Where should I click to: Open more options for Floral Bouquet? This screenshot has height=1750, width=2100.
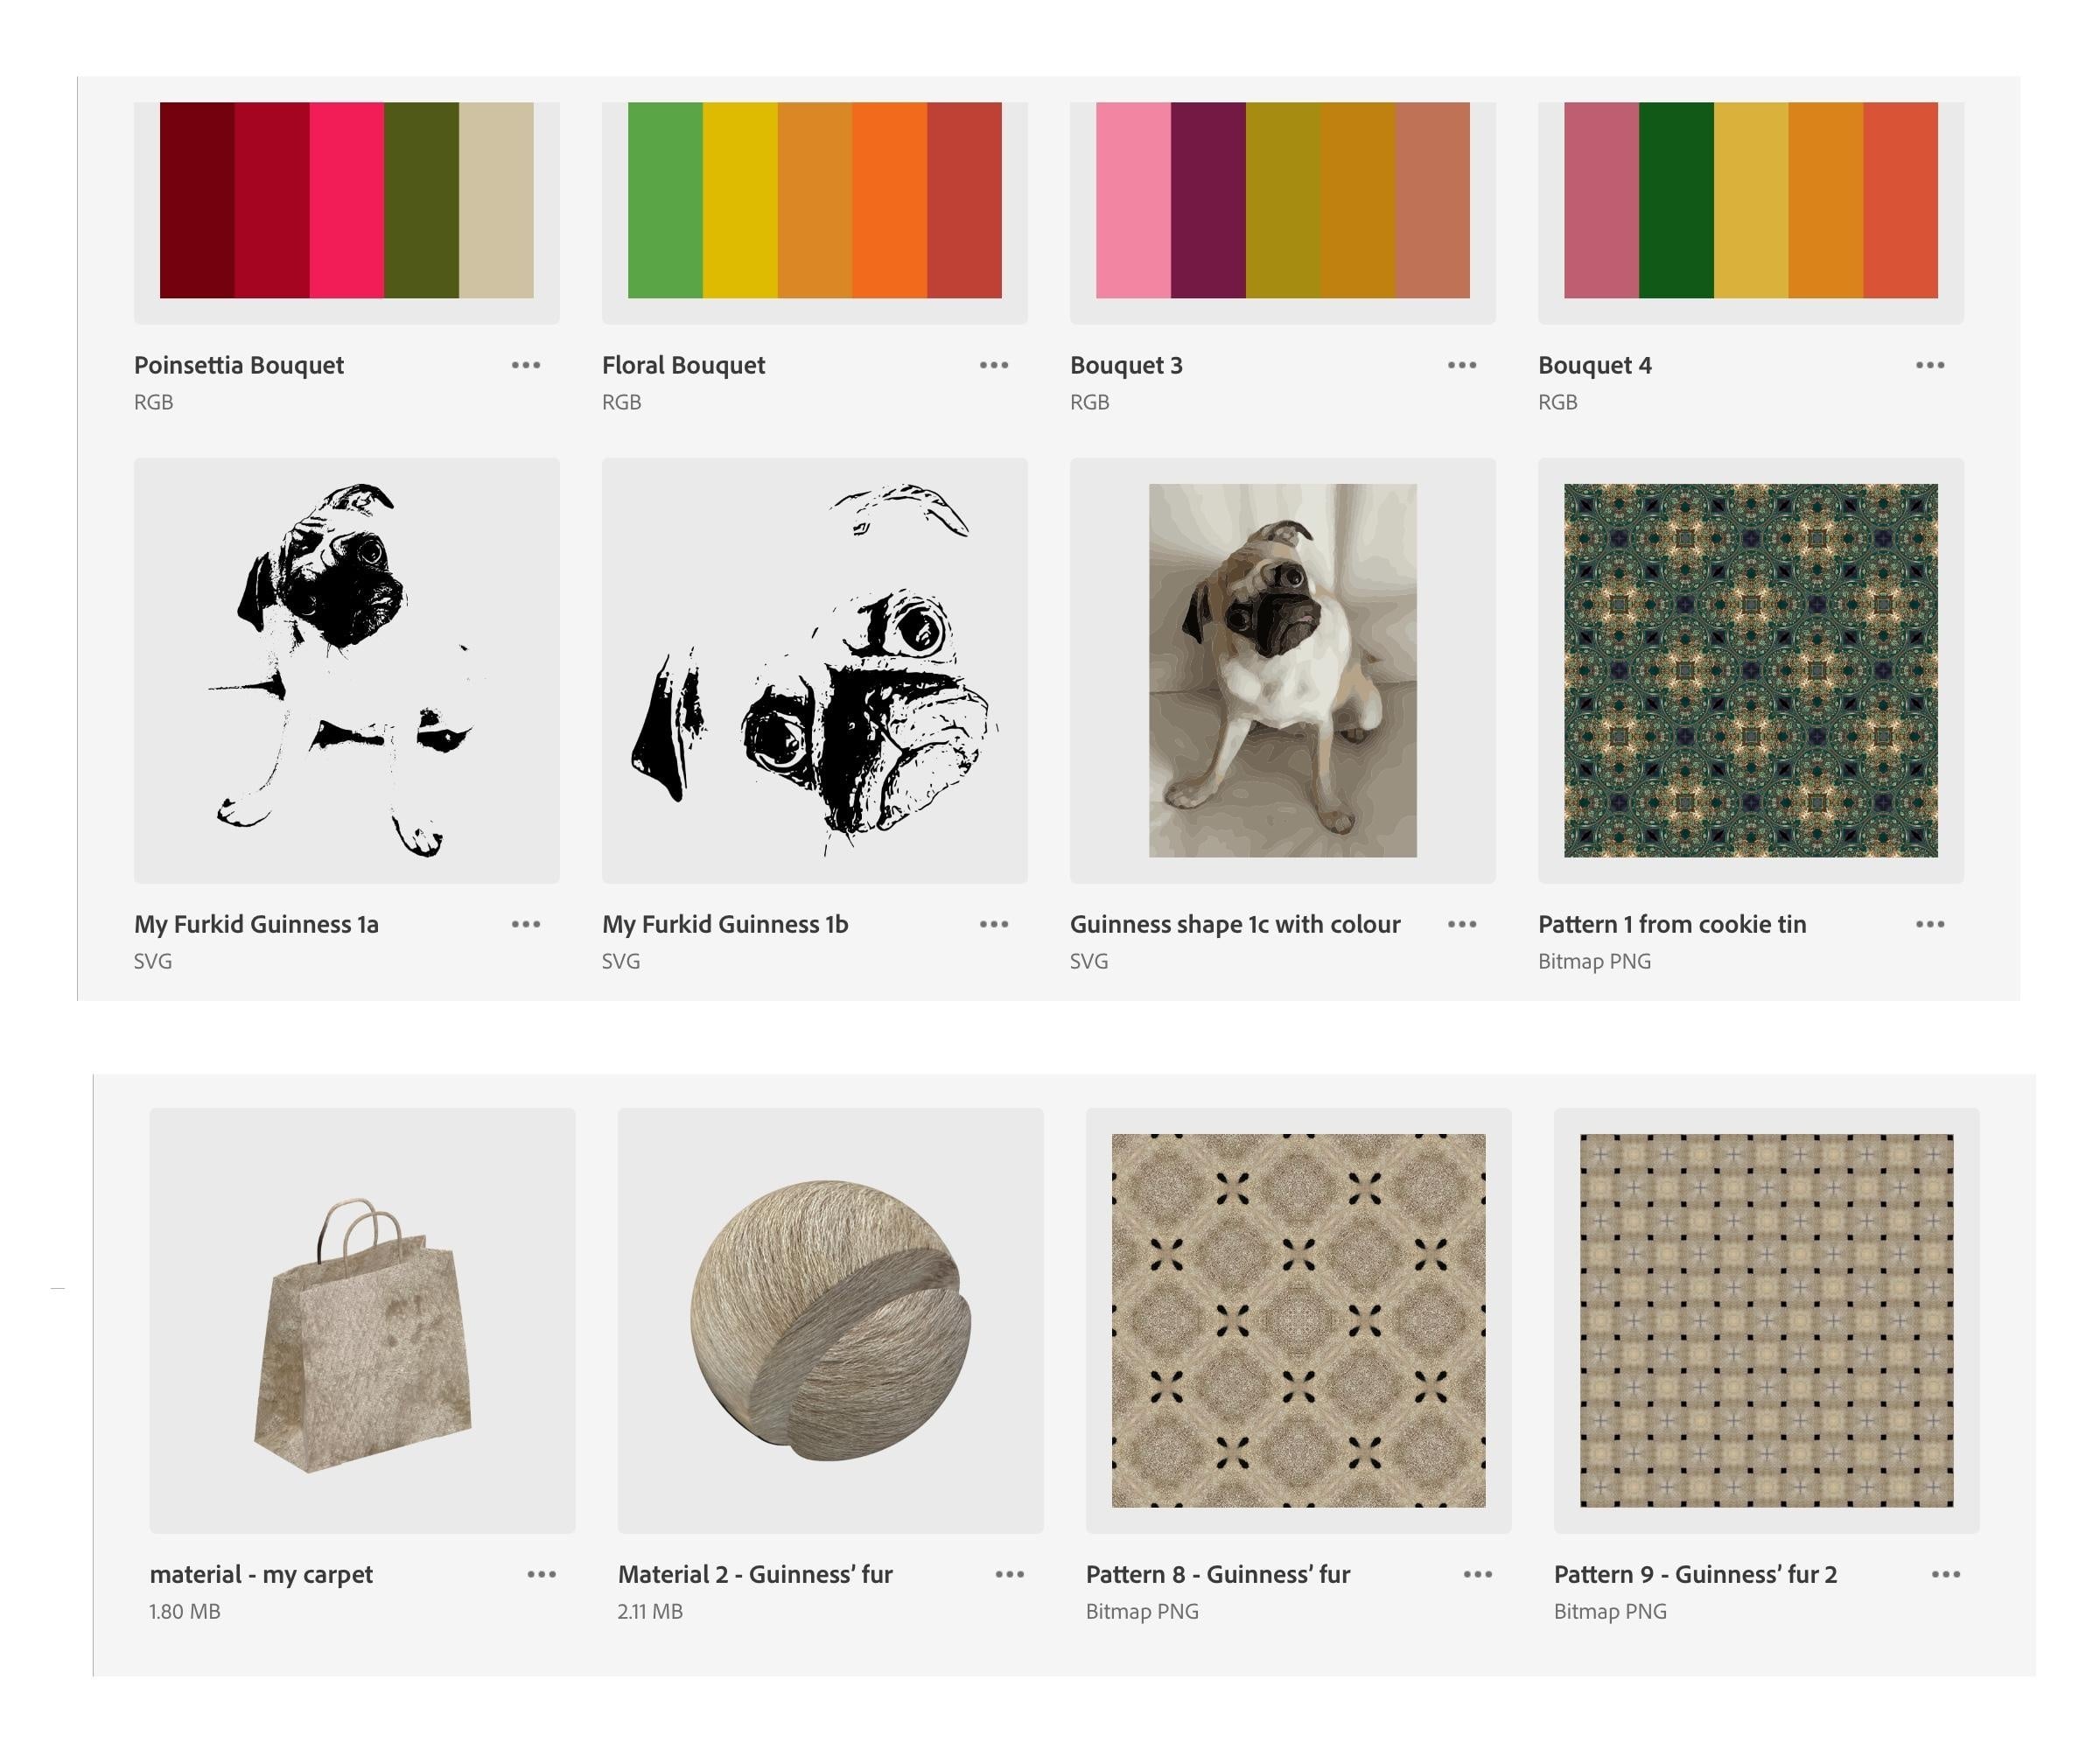[x=994, y=365]
